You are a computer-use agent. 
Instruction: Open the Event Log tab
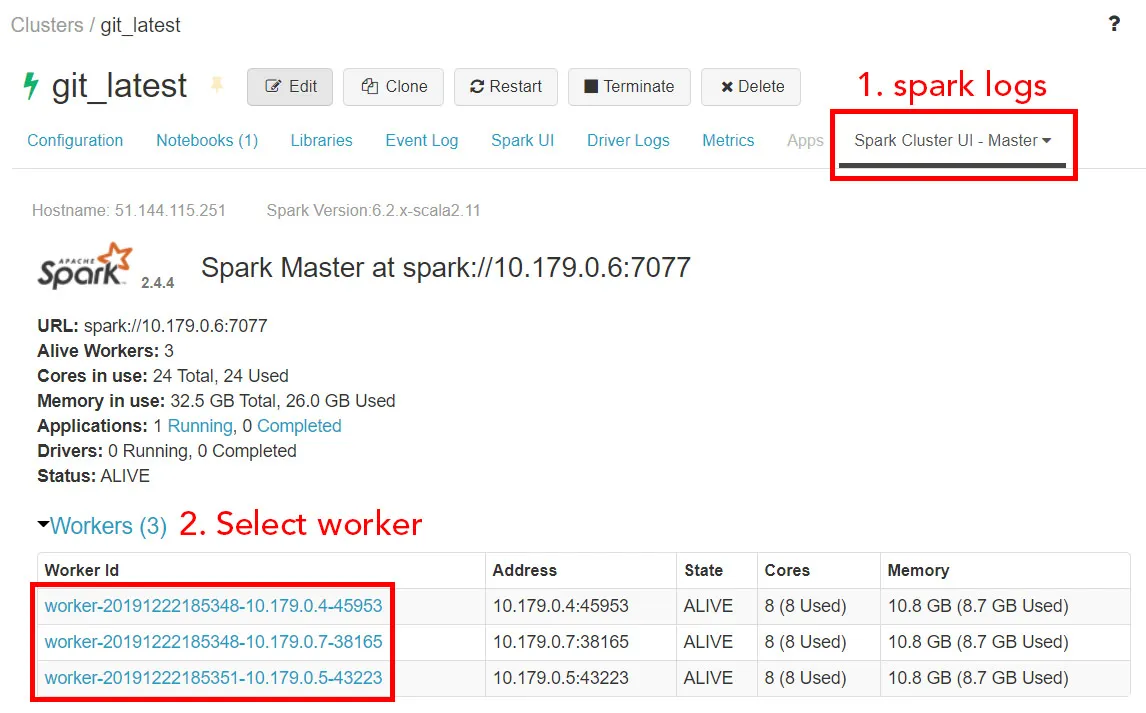(421, 140)
